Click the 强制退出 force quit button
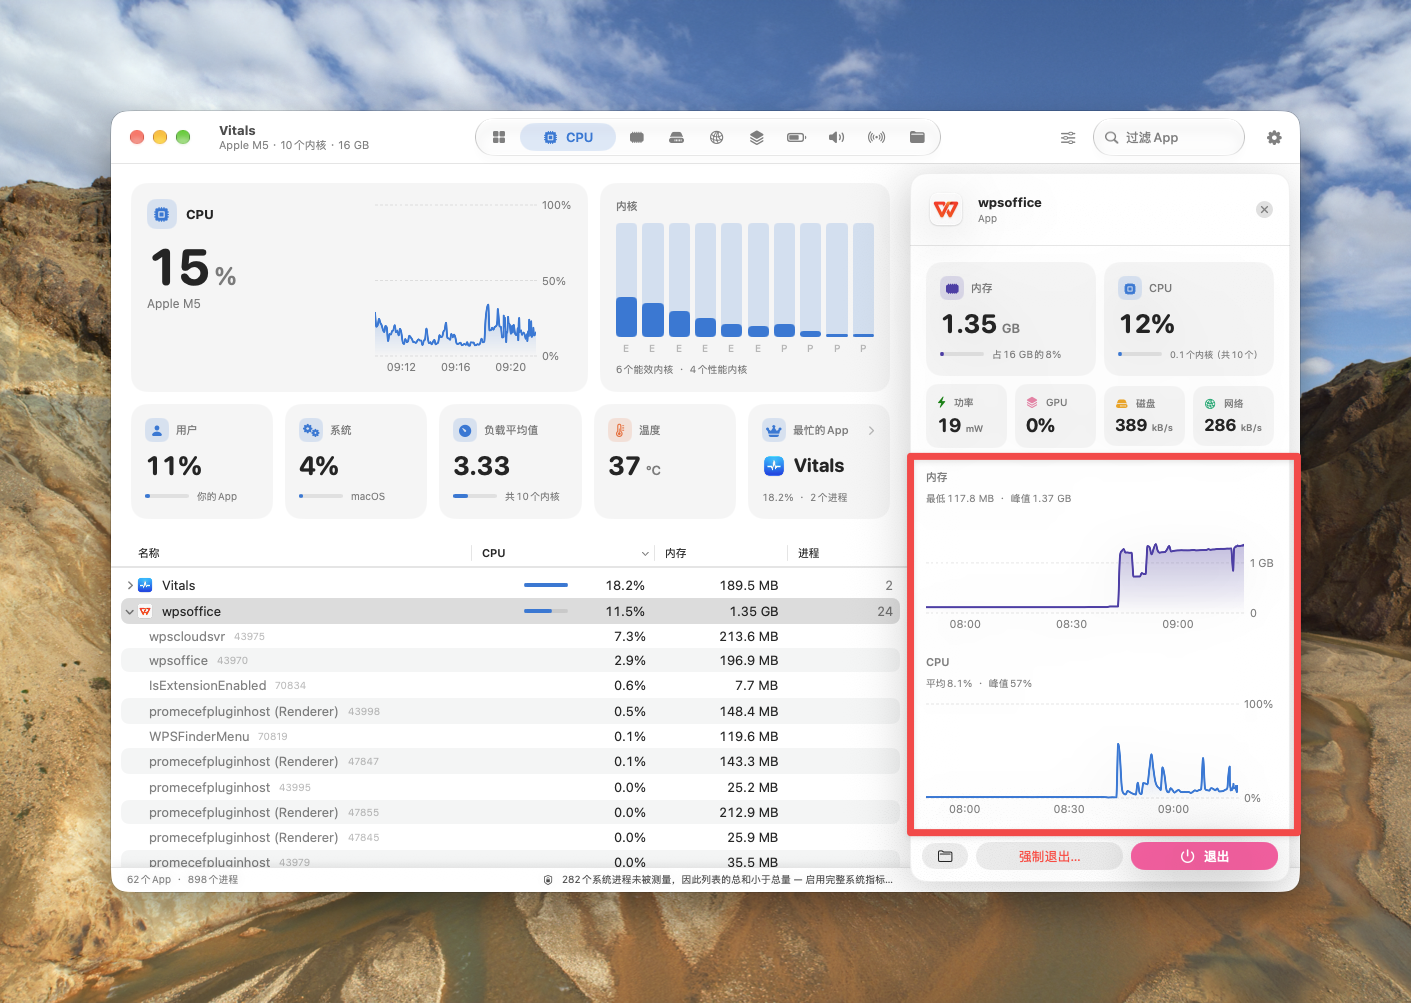This screenshot has width=1411, height=1003. pos(1049,856)
